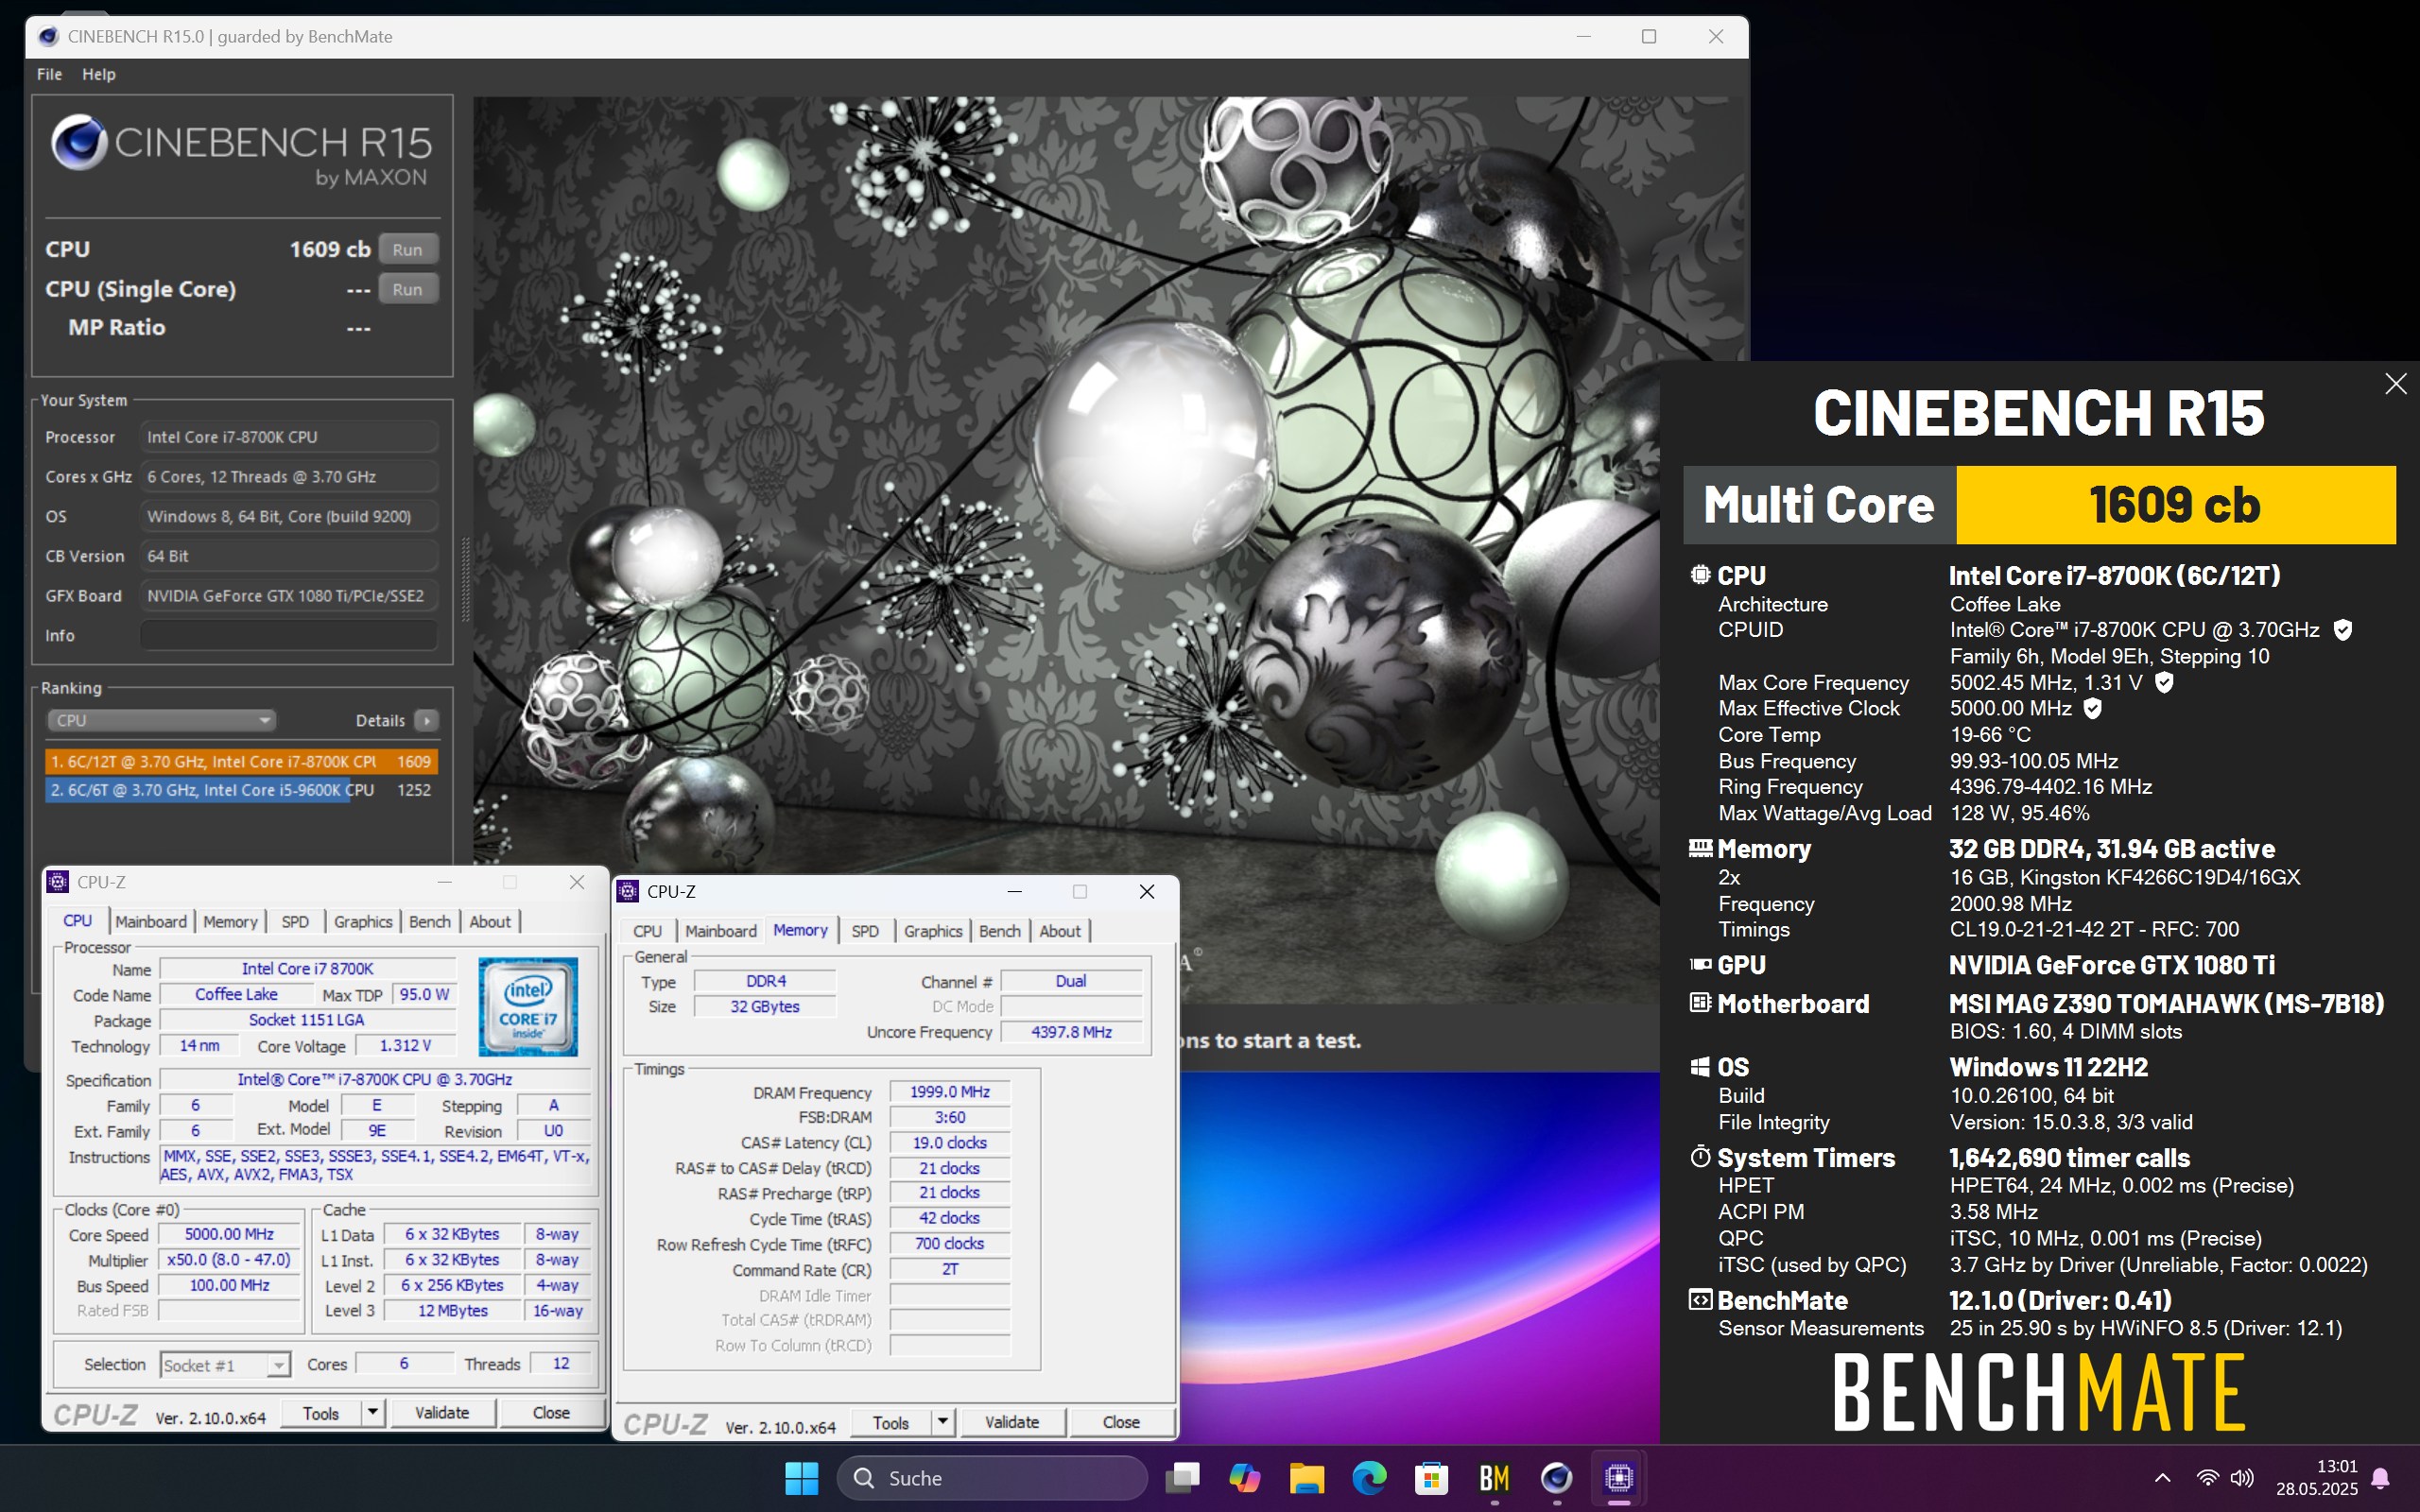This screenshot has width=2420, height=1512.
Task: Click shield beside Max Core Frequency
Action: 2163,683
